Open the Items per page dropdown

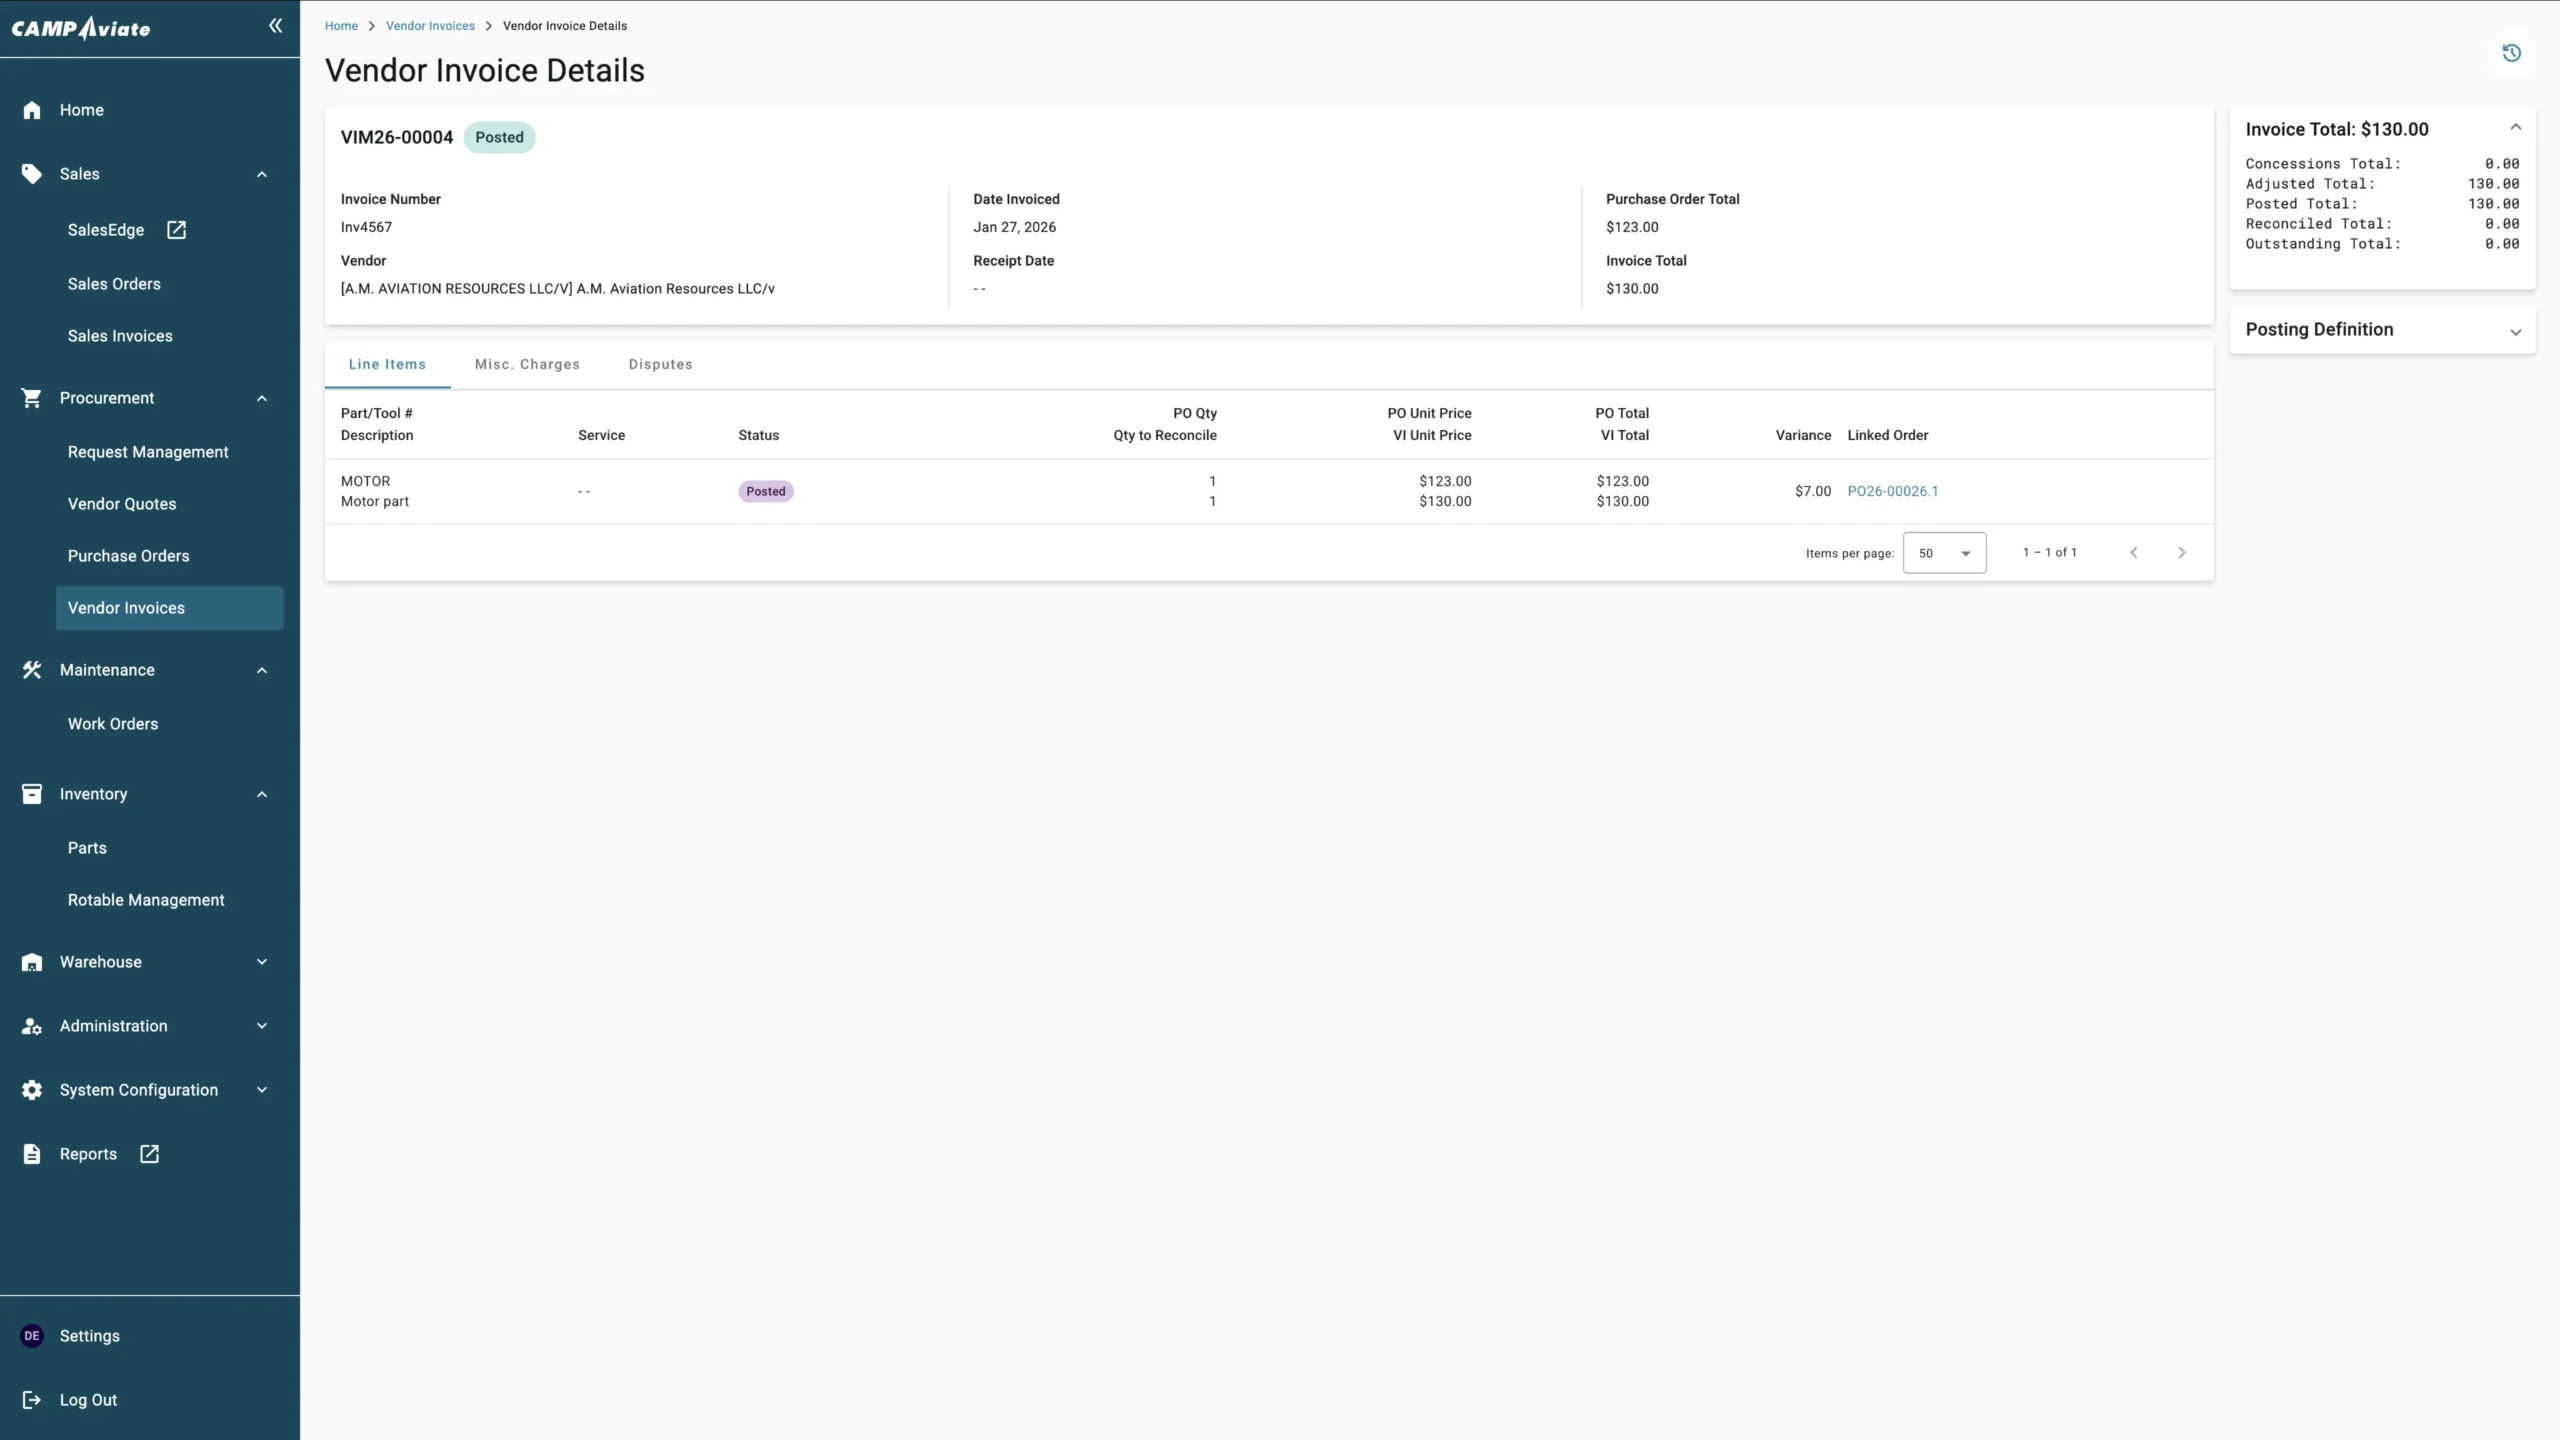pyautogui.click(x=1944, y=553)
